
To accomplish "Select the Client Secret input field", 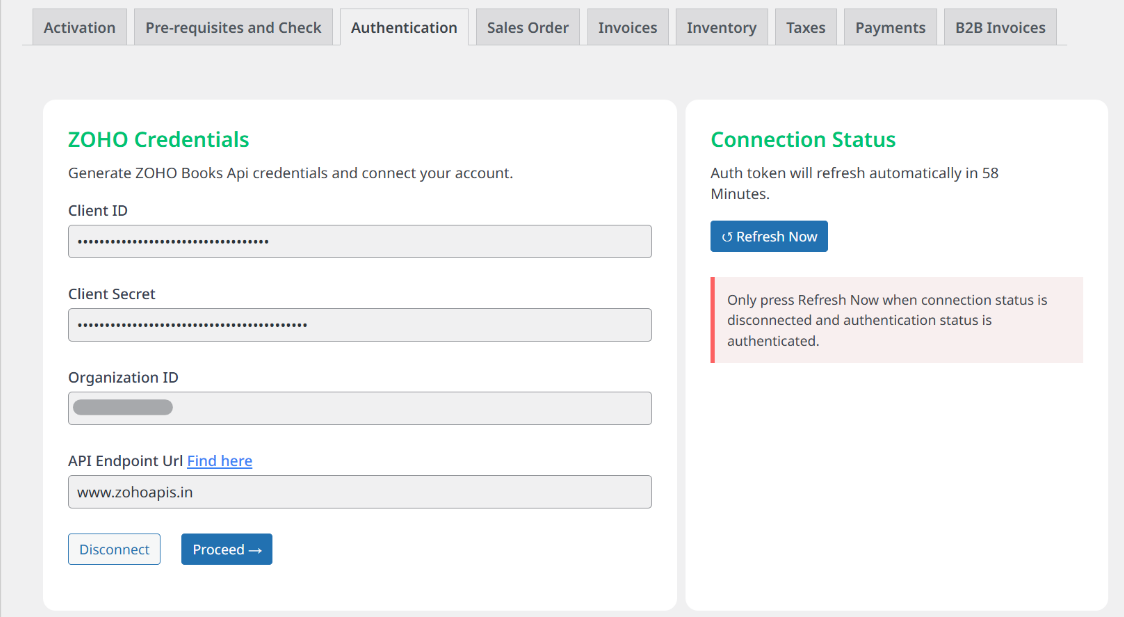I will tap(359, 325).
